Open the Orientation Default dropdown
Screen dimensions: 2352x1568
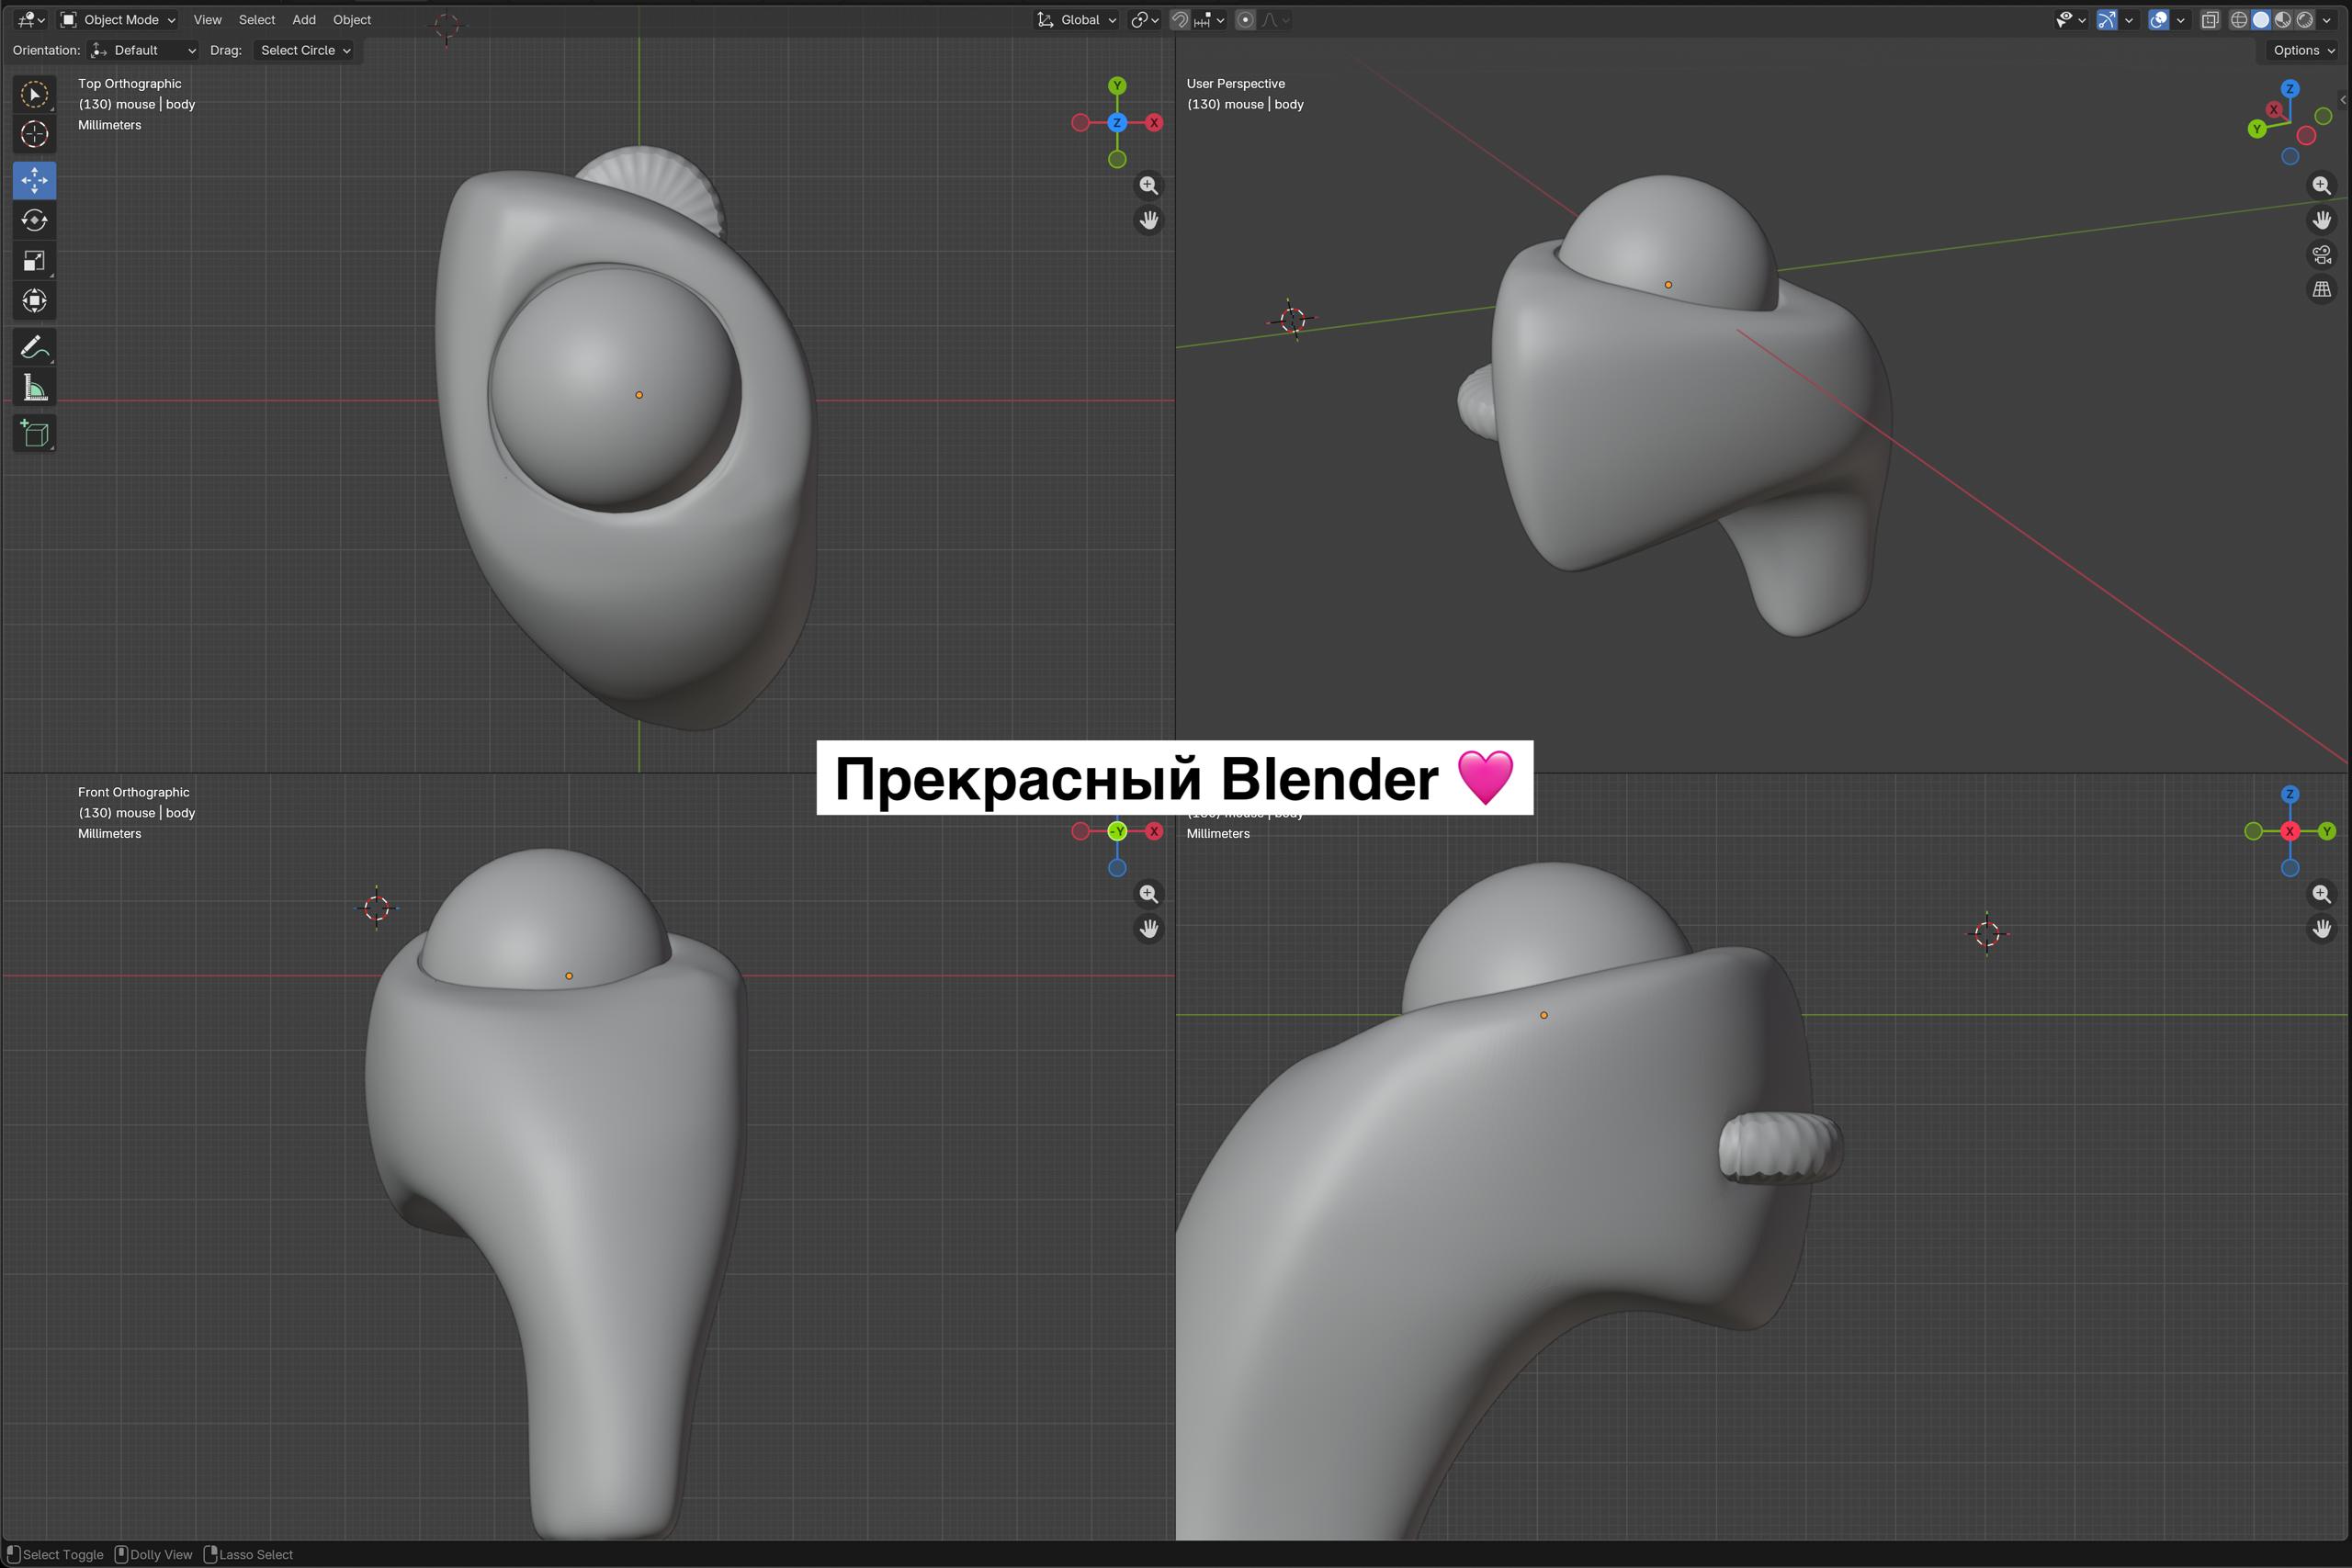pyautogui.click(x=143, y=50)
